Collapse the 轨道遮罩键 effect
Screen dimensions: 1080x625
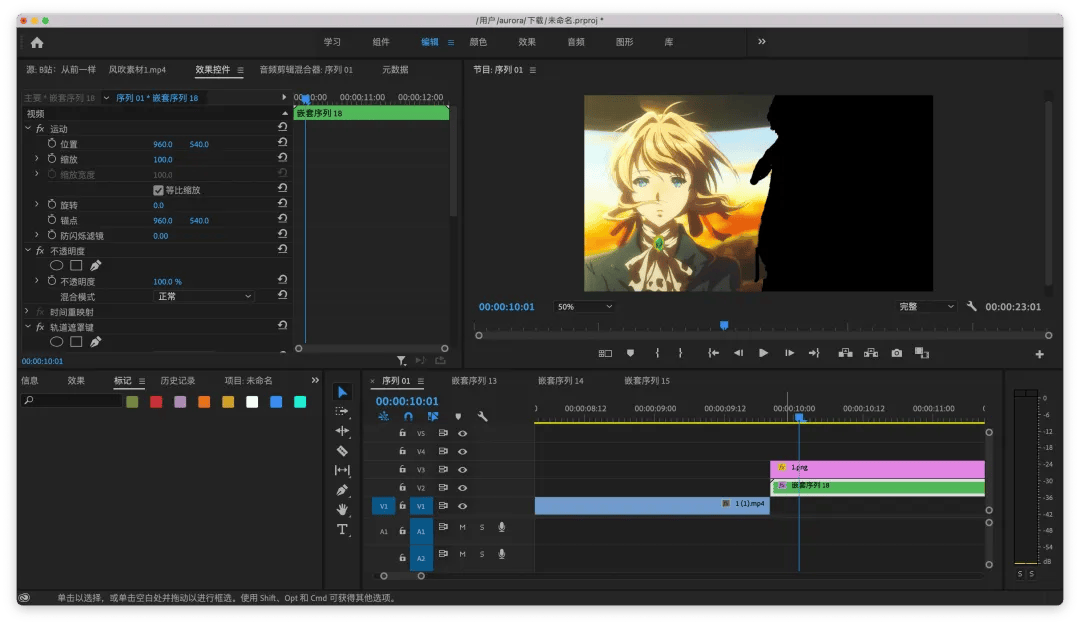click(x=28, y=327)
